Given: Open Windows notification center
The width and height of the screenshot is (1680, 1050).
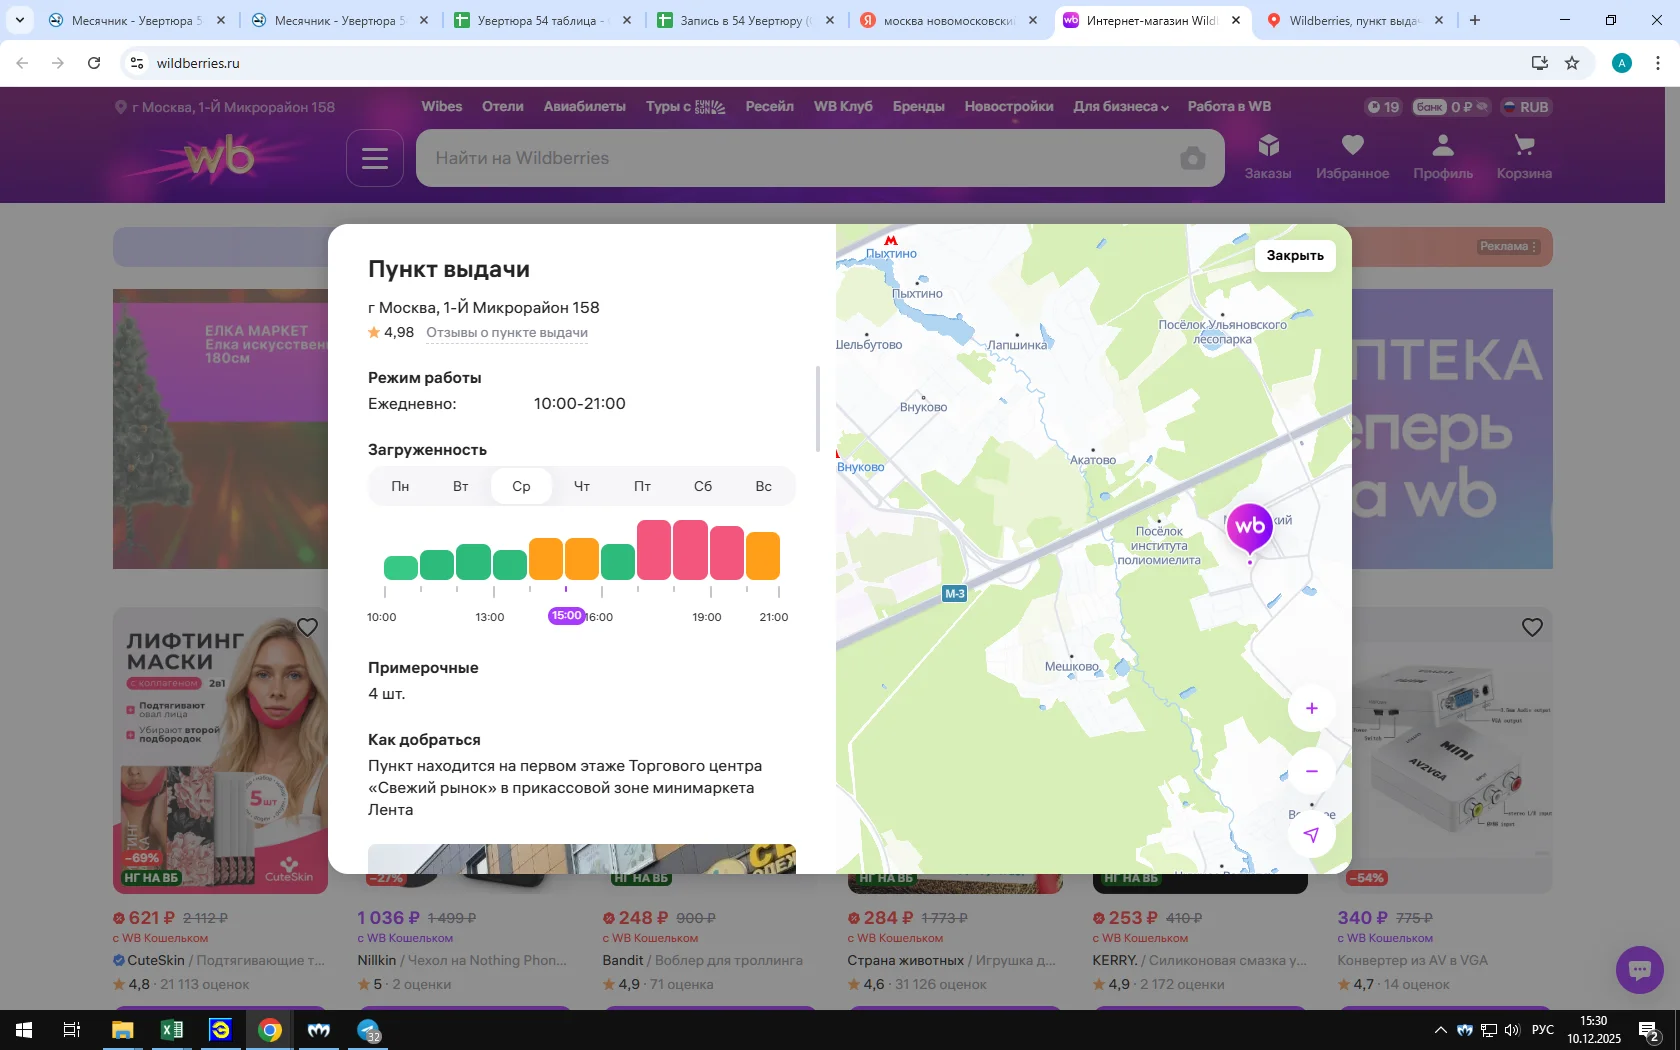Looking at the screenshot, I should point(1649,1030).
